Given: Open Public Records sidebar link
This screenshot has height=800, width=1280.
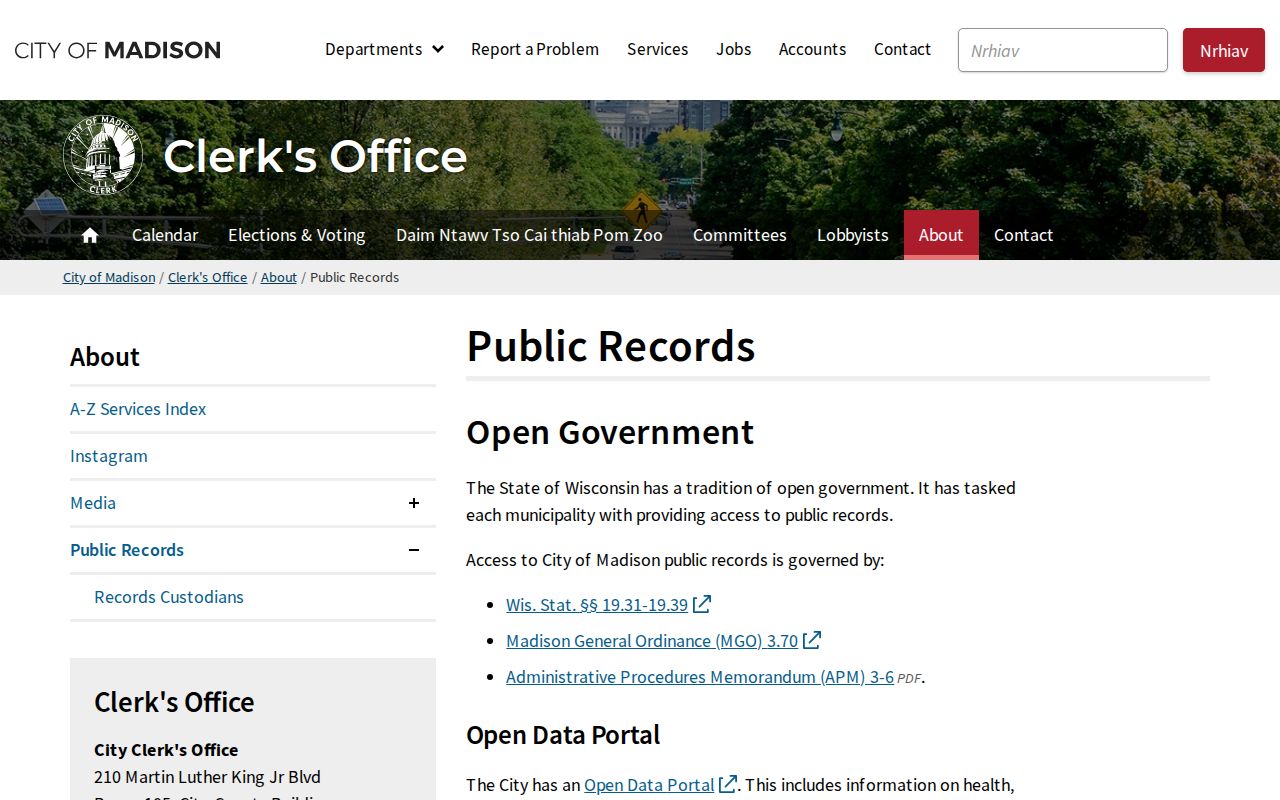Looking at the screenshot, I should pyautogui.click(x=127, y=550).
